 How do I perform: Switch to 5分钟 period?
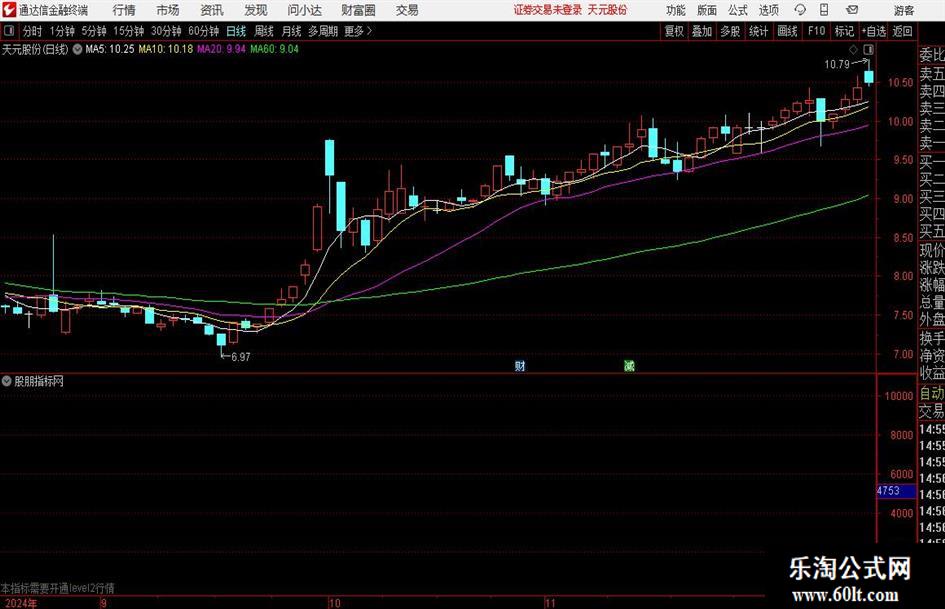[94, 31]
